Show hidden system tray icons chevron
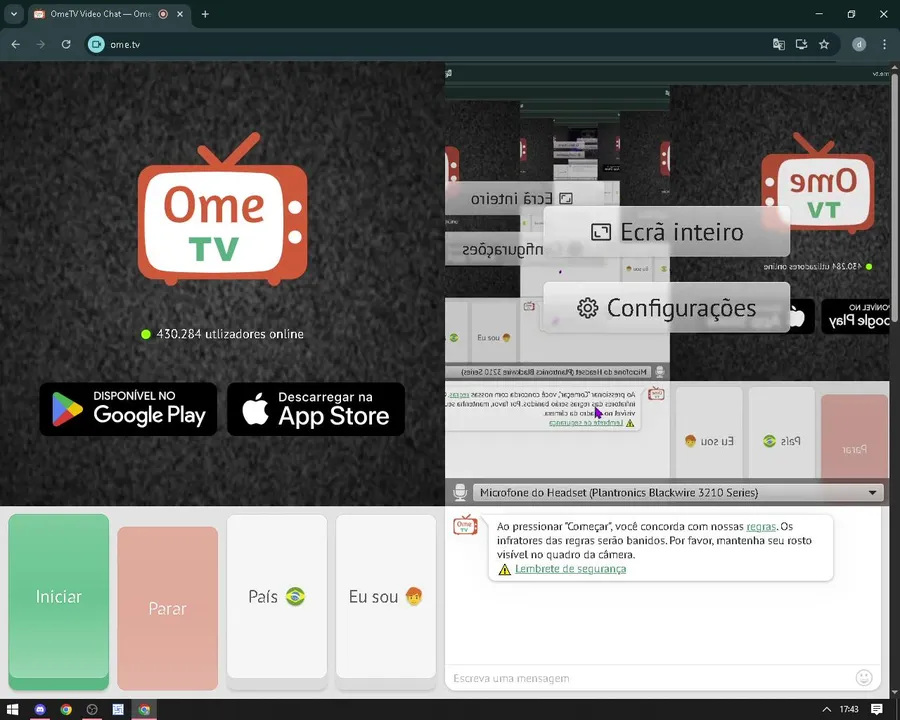The image size is (900, 720). (x=827, y=709)
